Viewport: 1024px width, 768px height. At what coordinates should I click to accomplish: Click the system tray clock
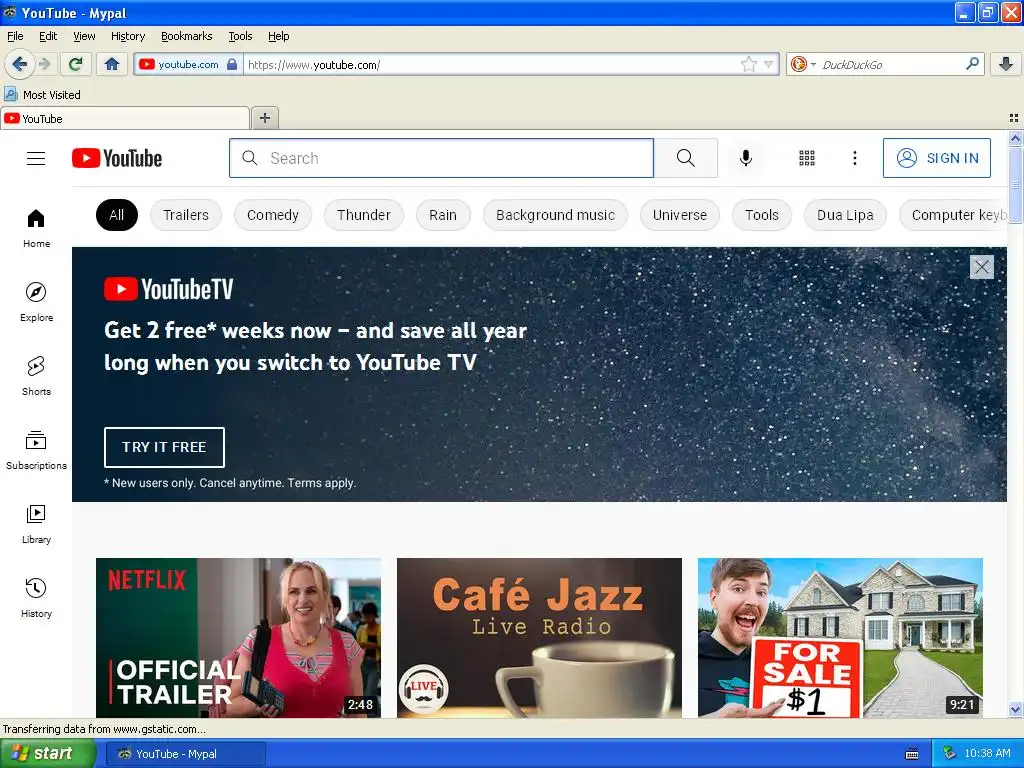point(987,754)
